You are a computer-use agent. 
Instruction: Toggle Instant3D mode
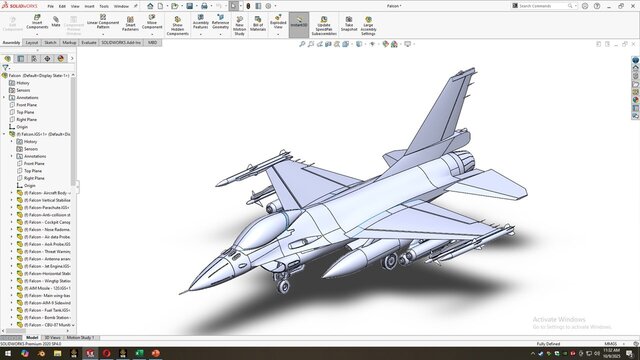[299, 24]
